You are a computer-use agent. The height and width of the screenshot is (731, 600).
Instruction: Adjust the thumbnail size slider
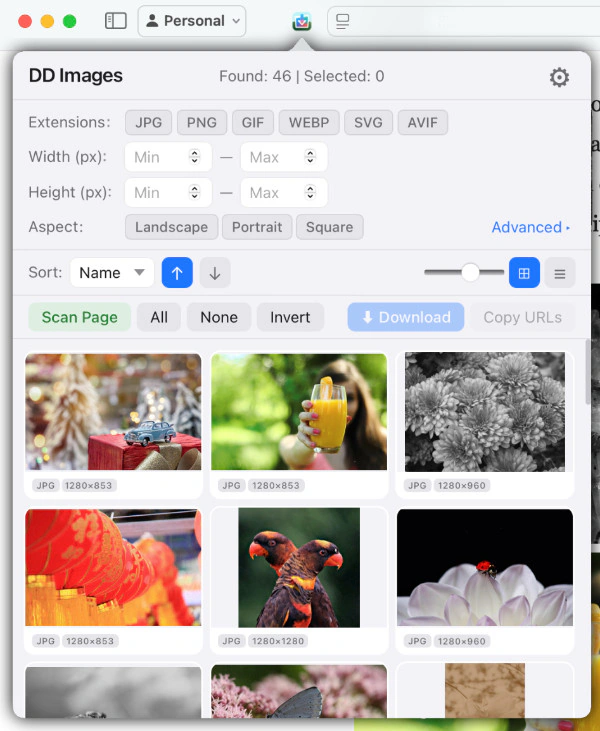[470, 273]
